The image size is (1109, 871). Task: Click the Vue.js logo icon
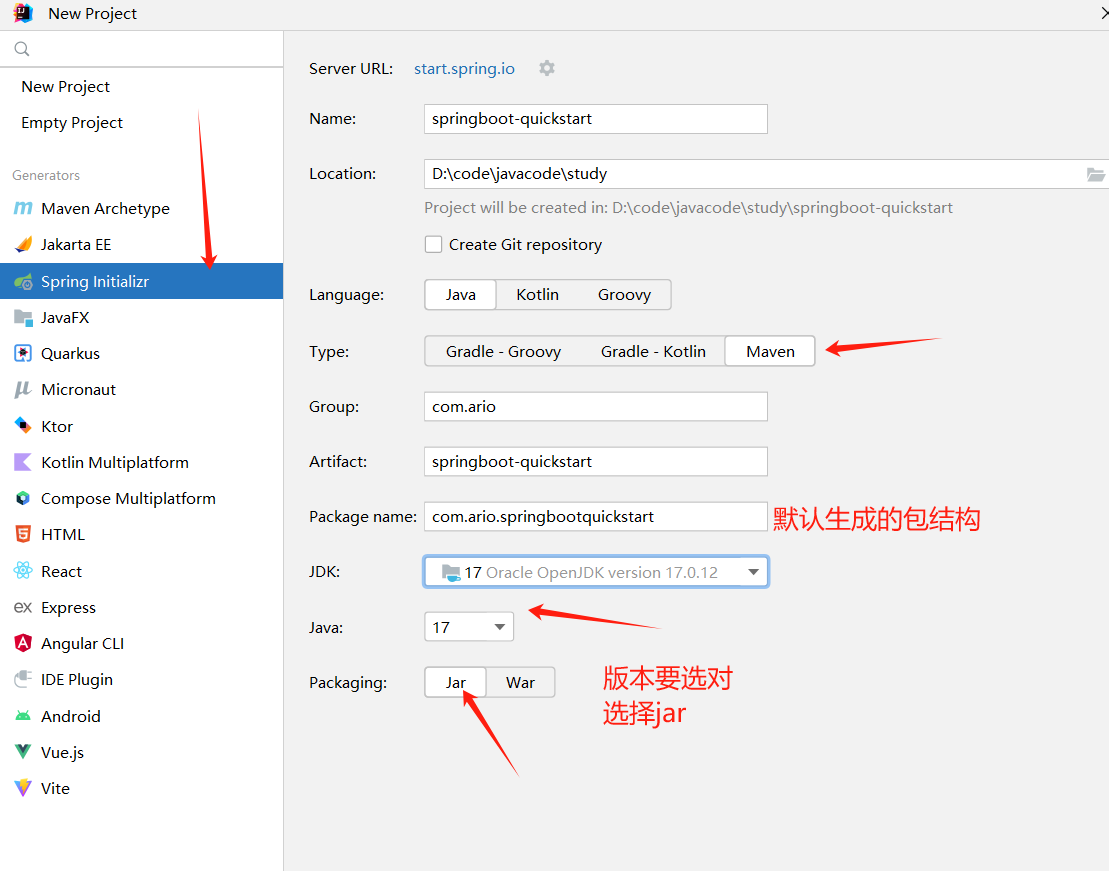pyautogui.click(x=23, y=752)
